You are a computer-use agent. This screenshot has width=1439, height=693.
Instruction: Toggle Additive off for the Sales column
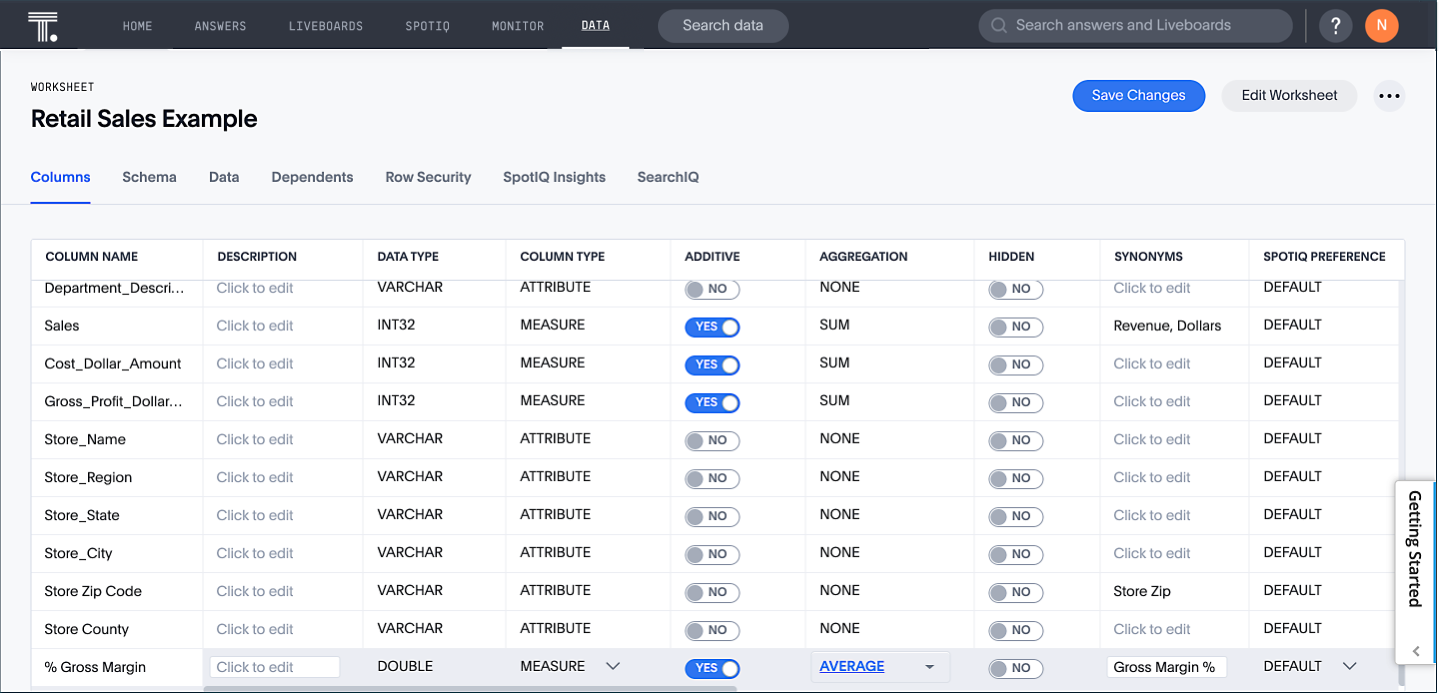(712, 327)
